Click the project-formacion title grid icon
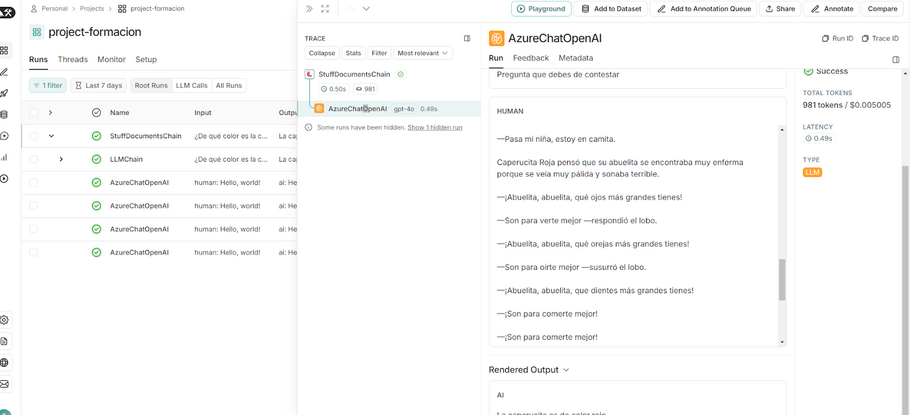Image resolution: width=910 pixels, height=415 pixels. pos(37,32)
